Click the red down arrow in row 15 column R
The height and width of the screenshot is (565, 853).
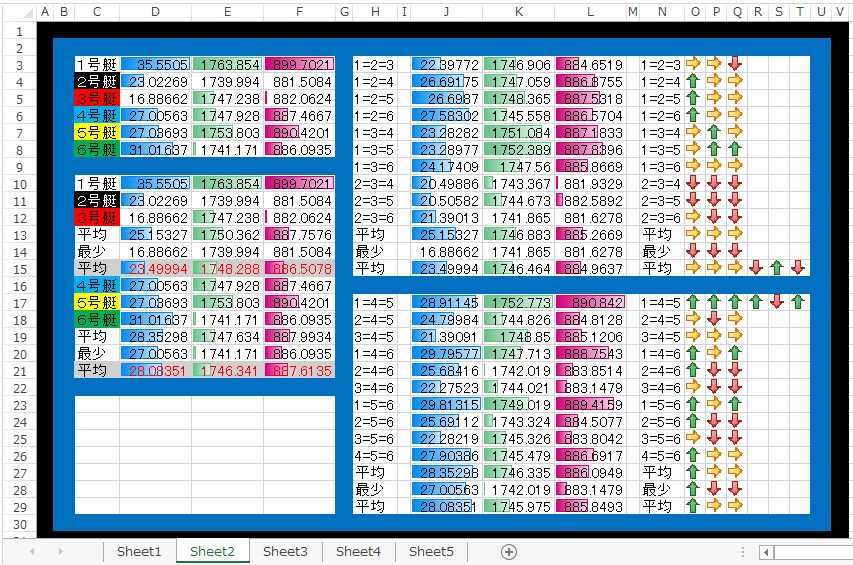[x=756, y=268]
